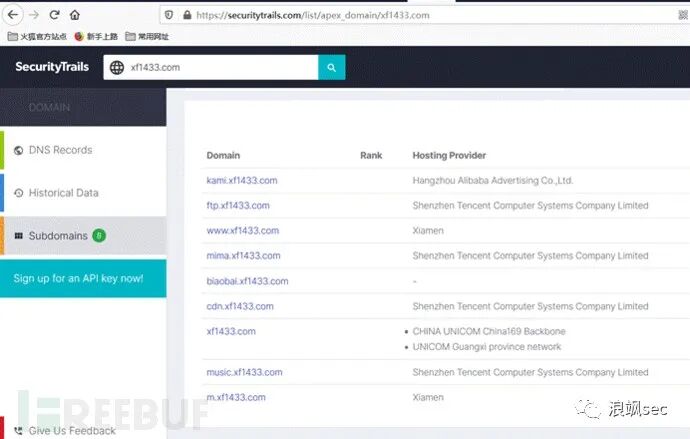Open the www.xf1433.com link

pyautogui.click(x=242, y=230)
